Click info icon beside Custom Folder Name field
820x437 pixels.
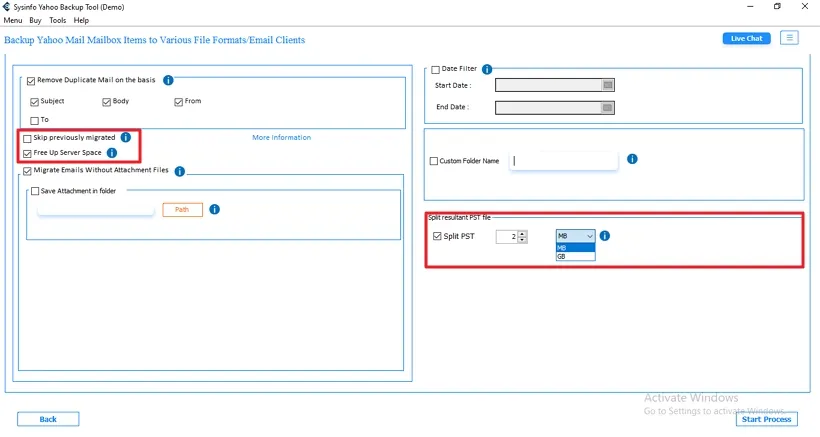[632, 159]
